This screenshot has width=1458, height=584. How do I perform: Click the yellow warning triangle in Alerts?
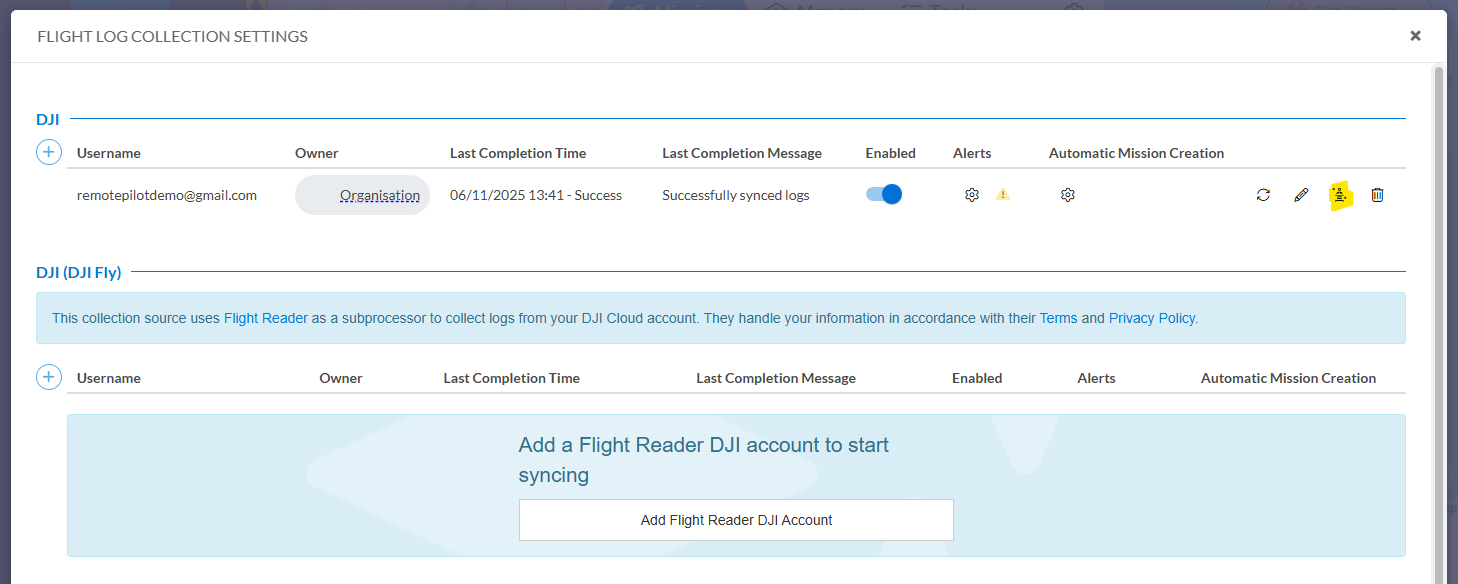(1003, 195)
